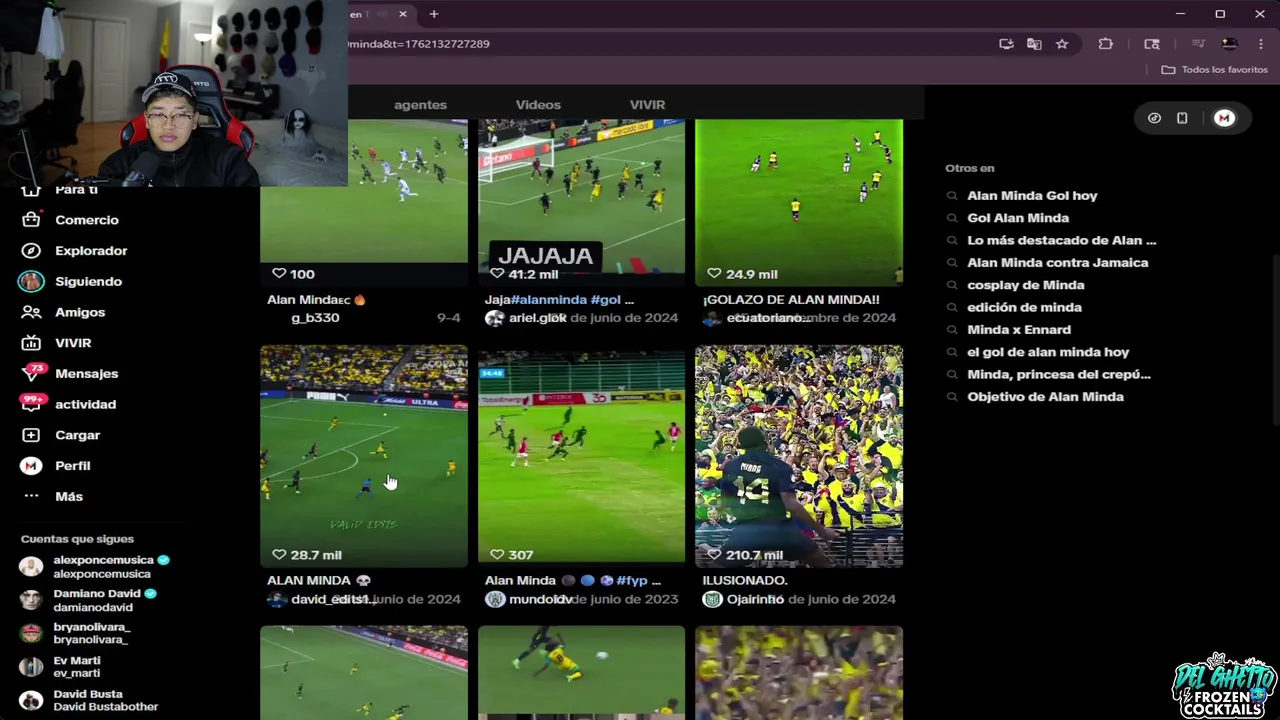Open the Perfil avatar icon

tap(31, 466)
